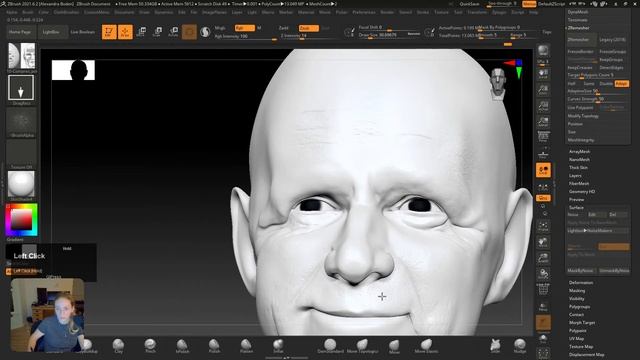Select the Flatten brush at bottom
This screenshot has height=360, width=640.
point(246,346)
